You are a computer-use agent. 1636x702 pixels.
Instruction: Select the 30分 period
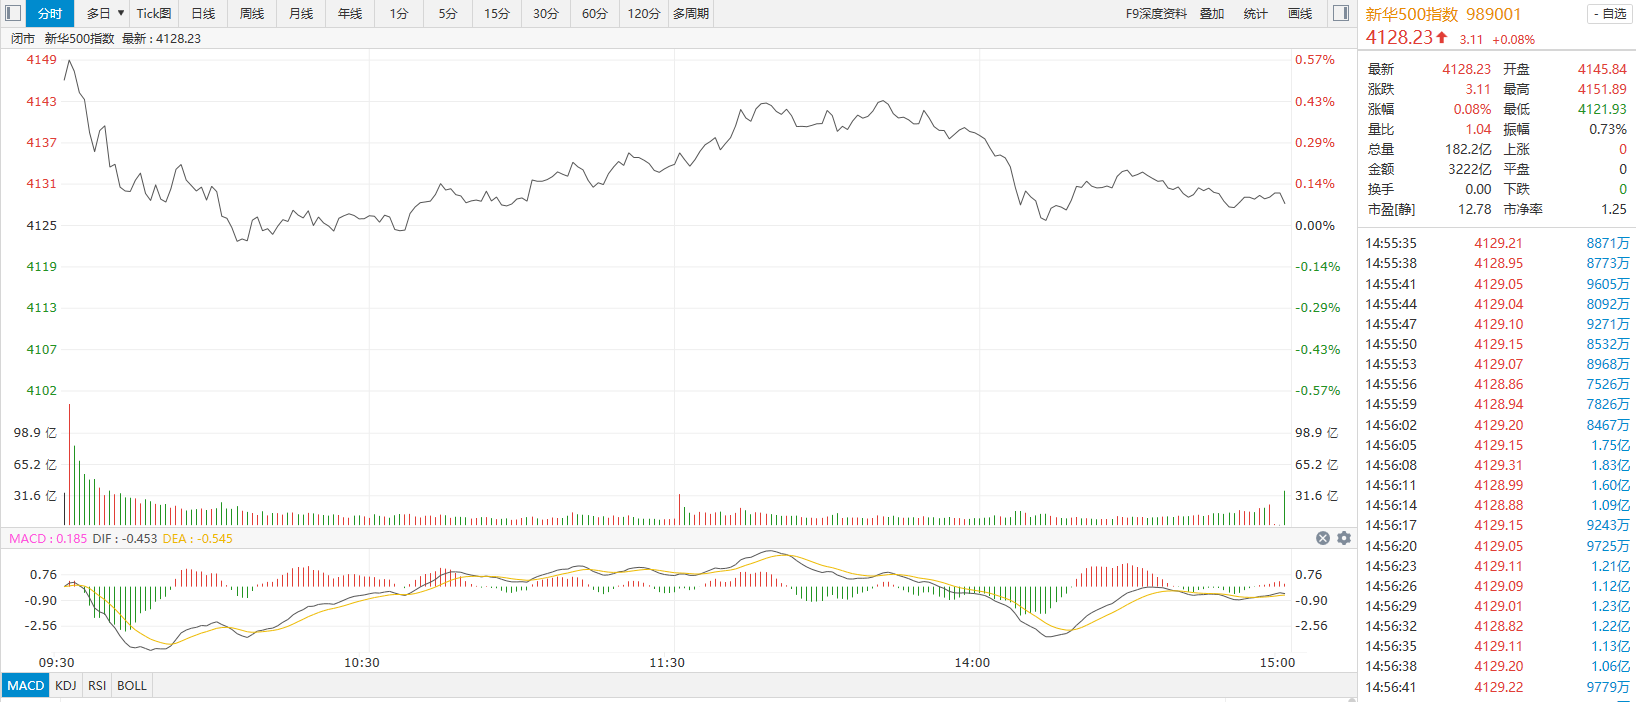click(x=546, y=13)
